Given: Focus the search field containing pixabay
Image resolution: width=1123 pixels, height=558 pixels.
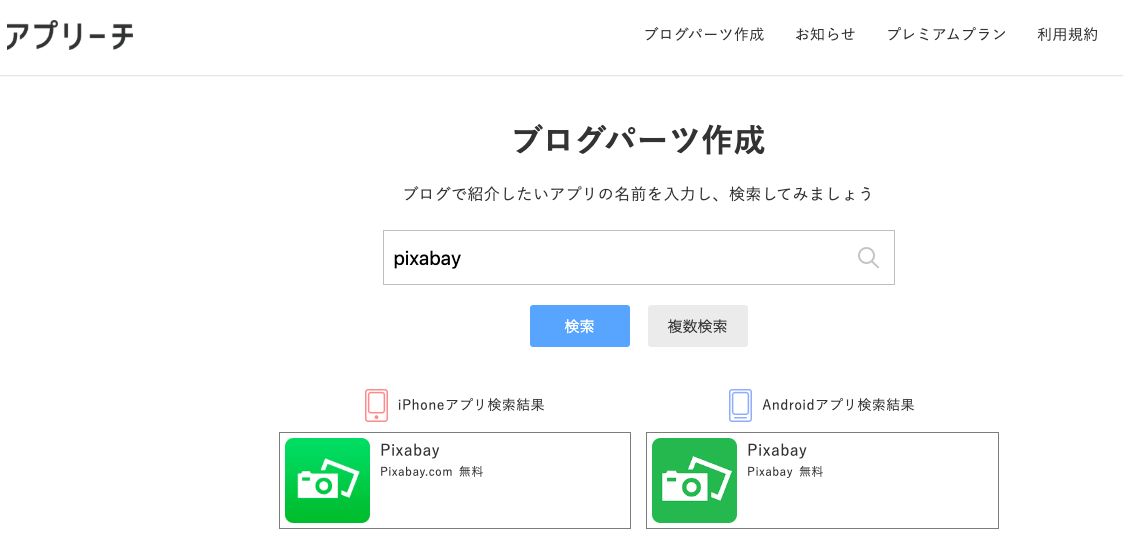Looking at the screenshot, I should 639,257.
